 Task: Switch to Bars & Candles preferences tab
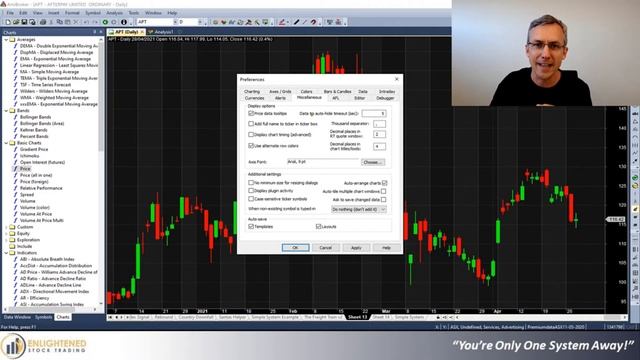point(337,91)
